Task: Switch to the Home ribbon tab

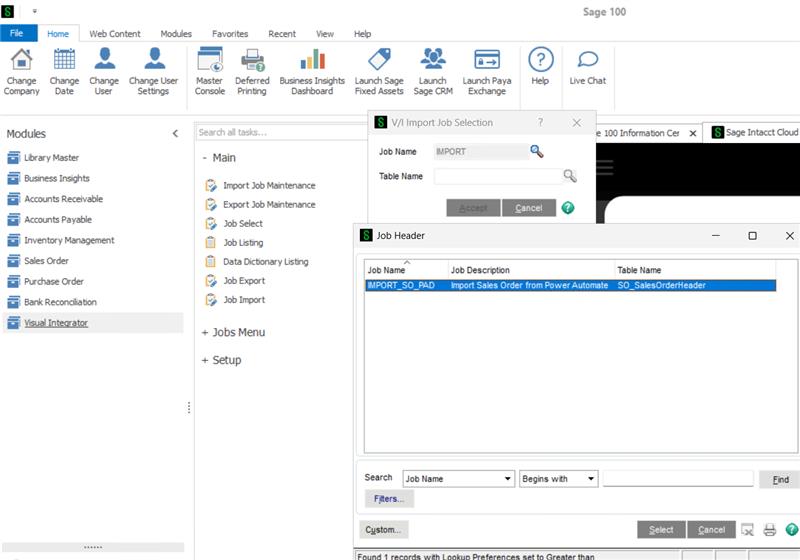Action: [58, 34]
